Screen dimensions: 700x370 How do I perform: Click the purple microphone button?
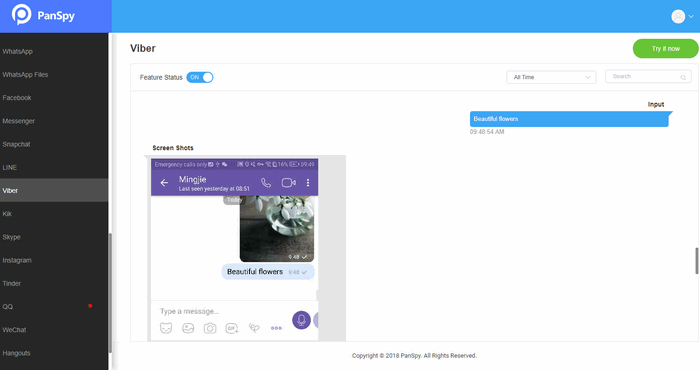(x=301, y=320)
